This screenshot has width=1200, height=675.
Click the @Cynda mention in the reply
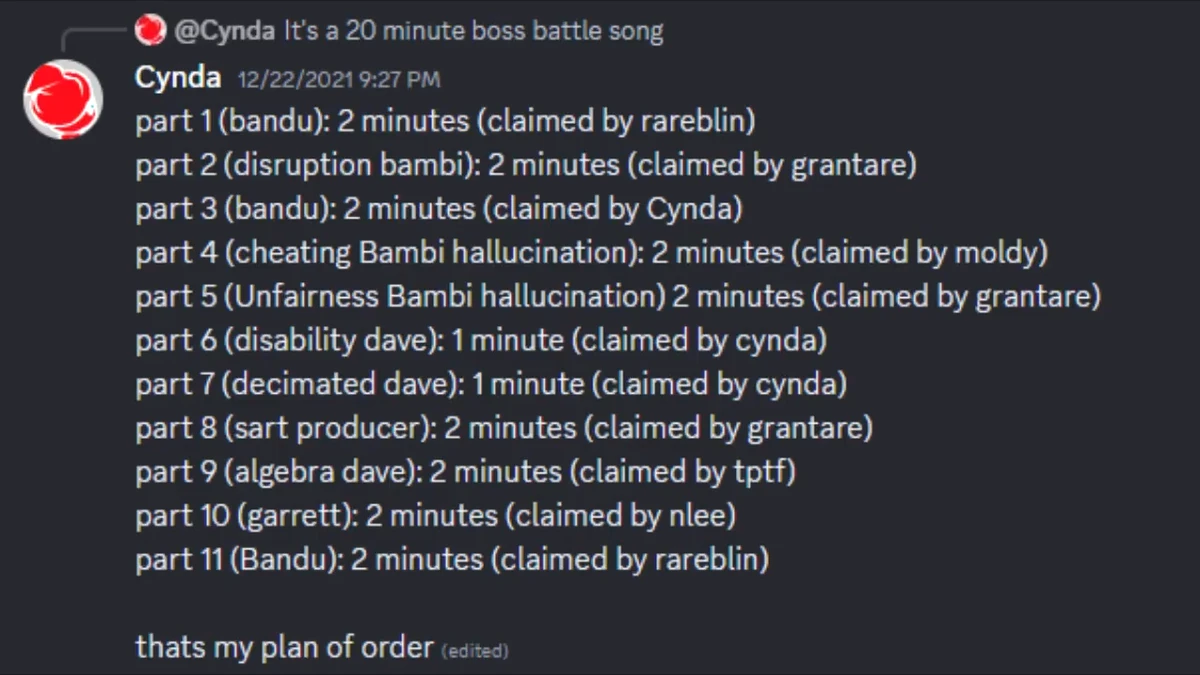point(225,31)
